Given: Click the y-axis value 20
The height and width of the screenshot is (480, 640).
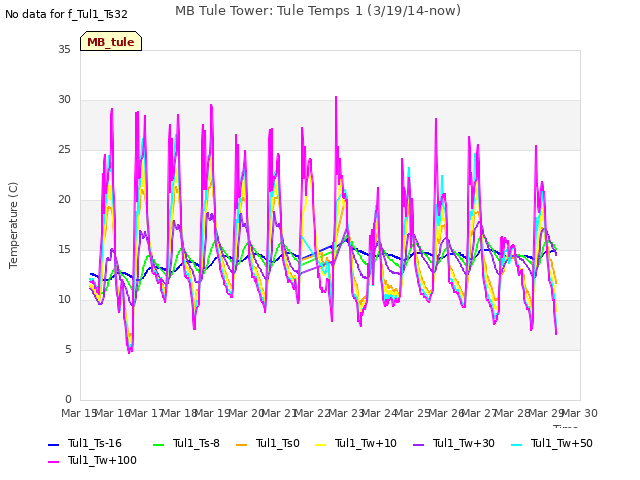Looking at the screenshot, I should pos(64,200).
